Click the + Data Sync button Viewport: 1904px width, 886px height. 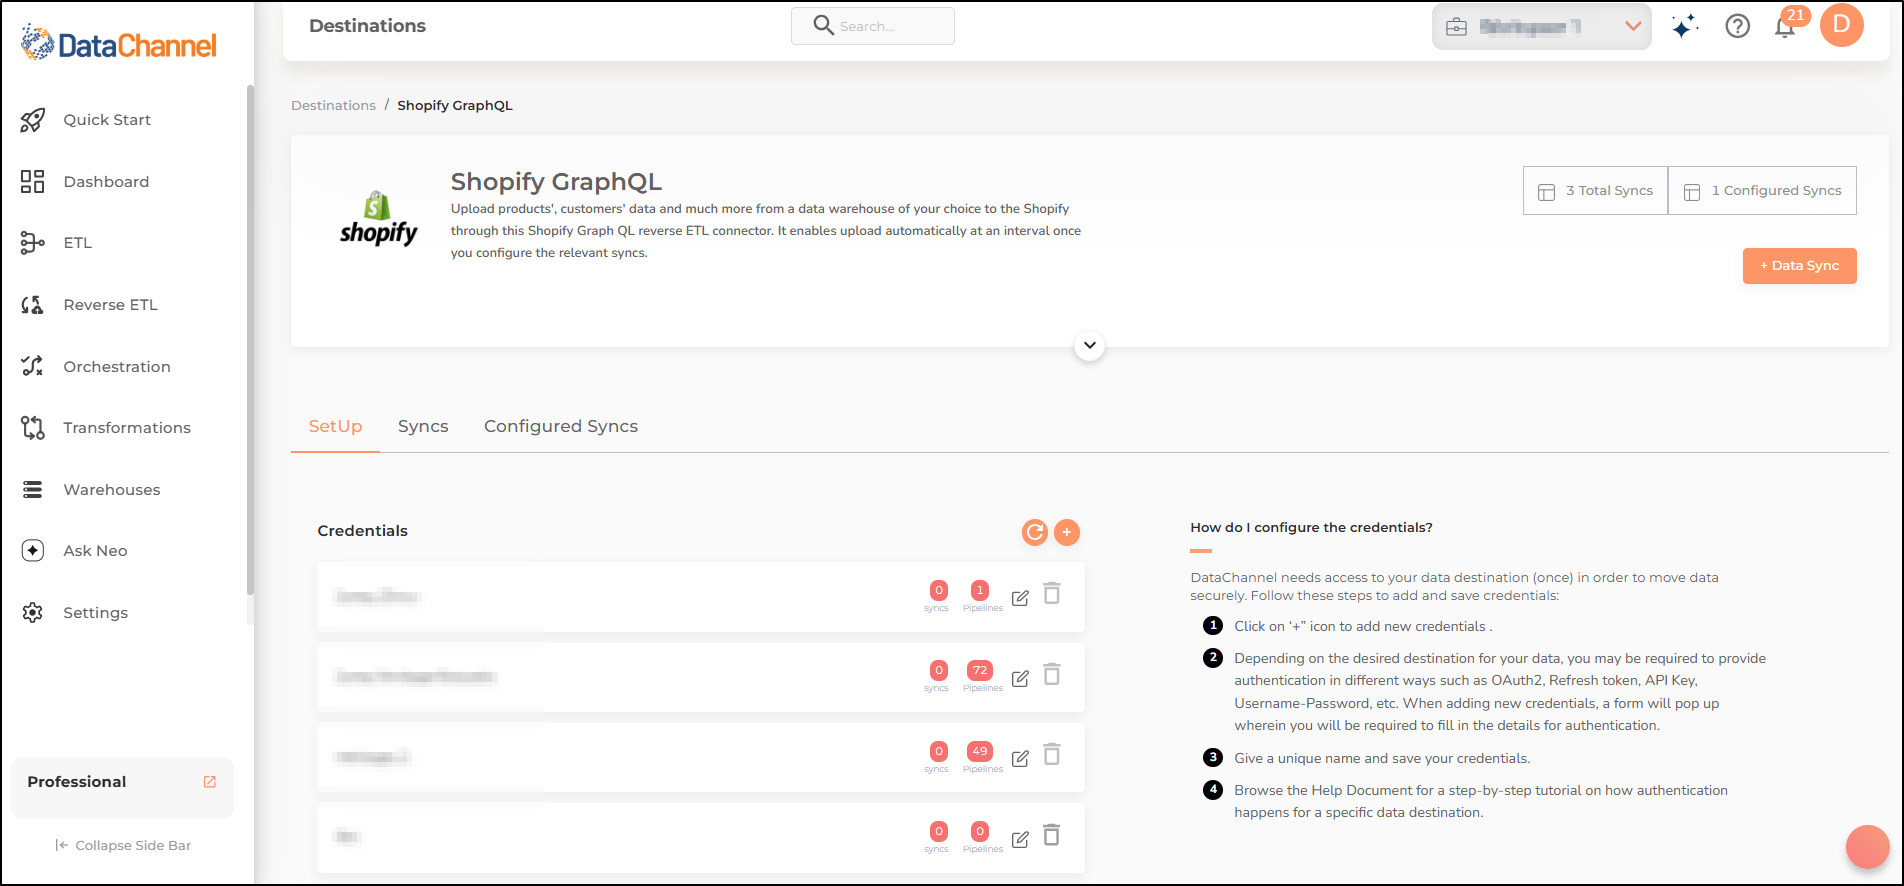coord(1800,266)
